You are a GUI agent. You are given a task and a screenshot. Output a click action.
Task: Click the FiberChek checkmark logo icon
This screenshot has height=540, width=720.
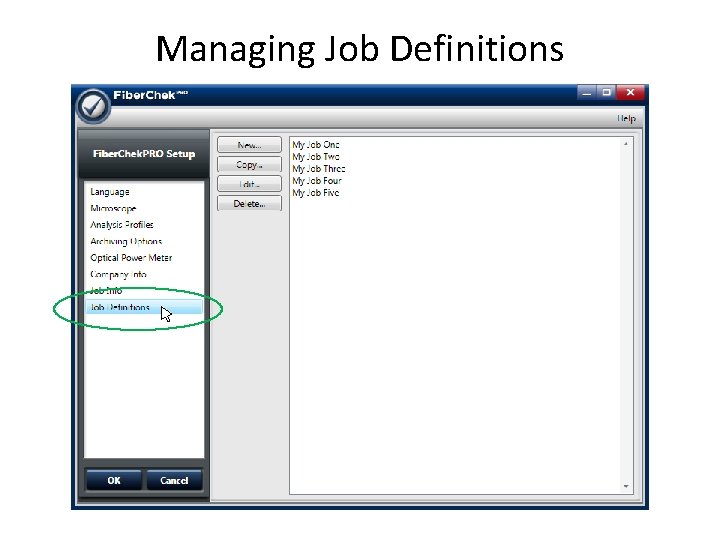(93, 106)
